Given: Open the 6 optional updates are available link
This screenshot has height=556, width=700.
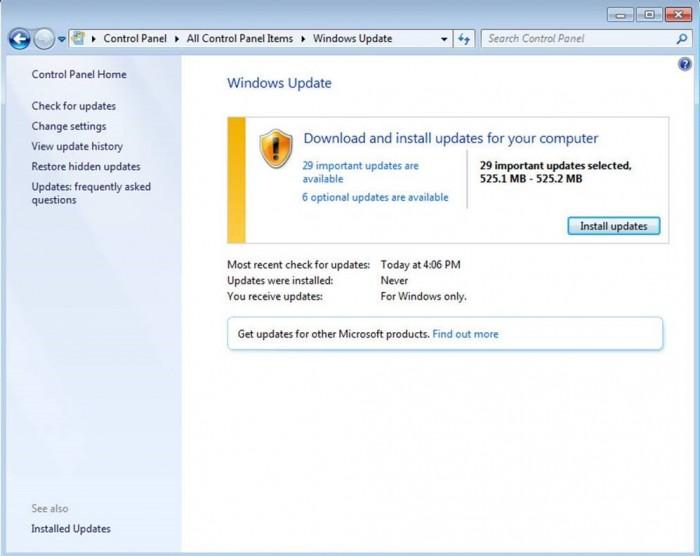Looking at the screenshot, I should (x=375, y=197).
